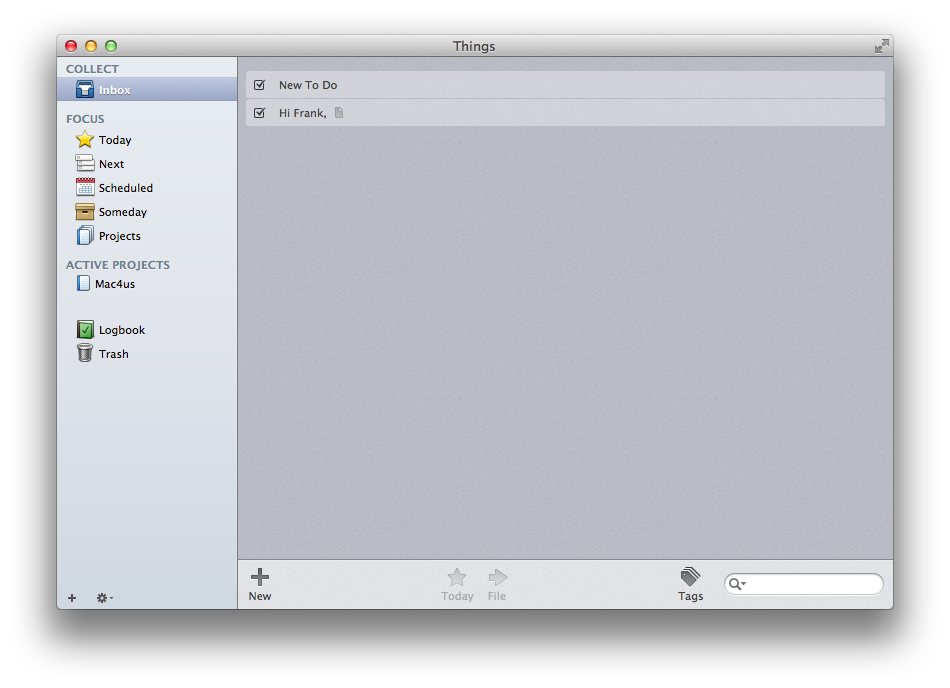Enter full screen with the arrows icon
Viewport: 950px width, 688px height.
pyautogui.click(x=882, y=46)
